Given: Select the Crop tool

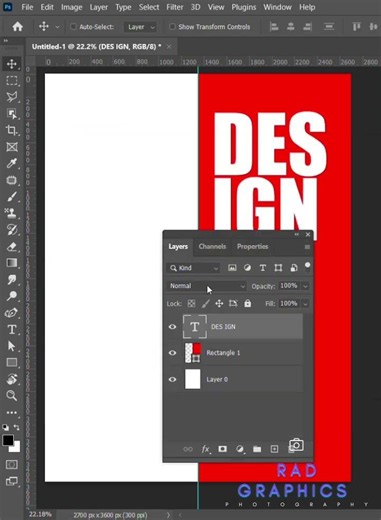Looking at the screenshot, I should (12, 130).
